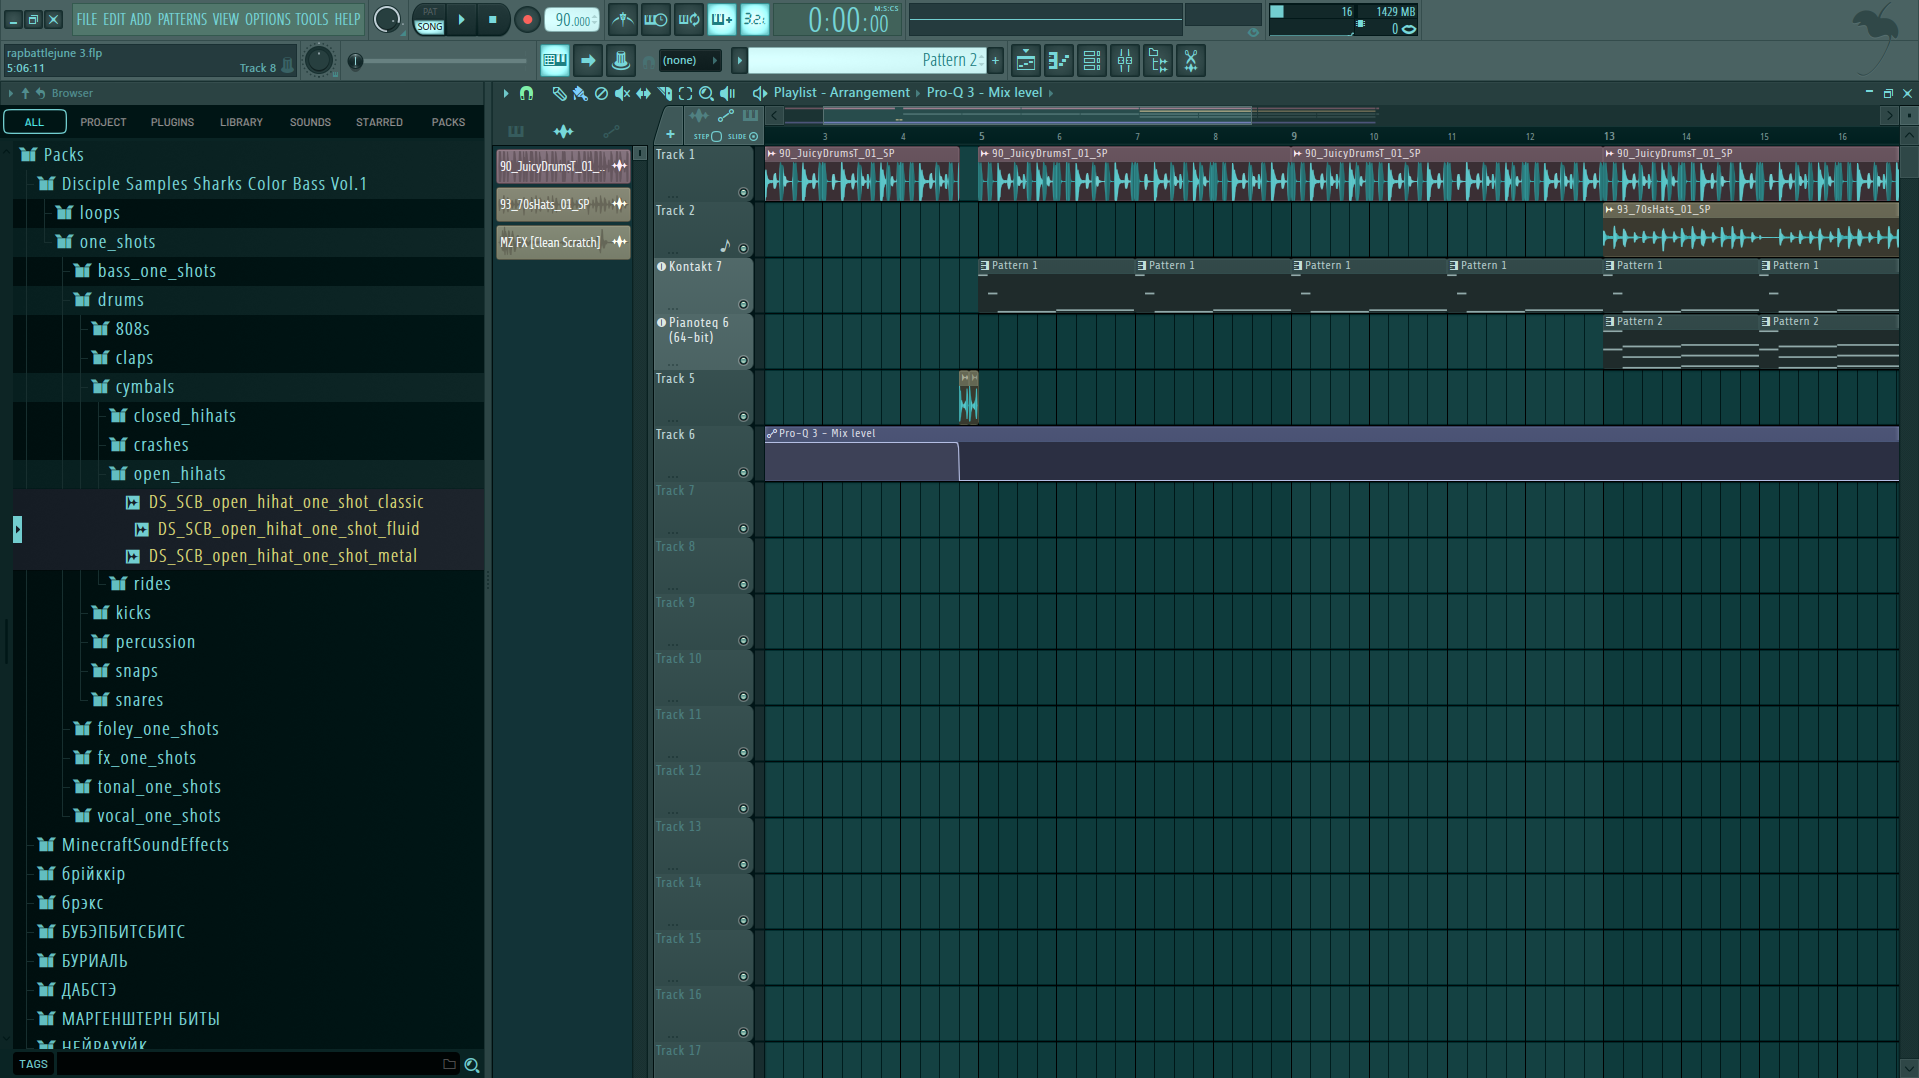Select the Mute tool in playlist
This screenshot has height=1078, width=1919.
click(x=622, y=93)
